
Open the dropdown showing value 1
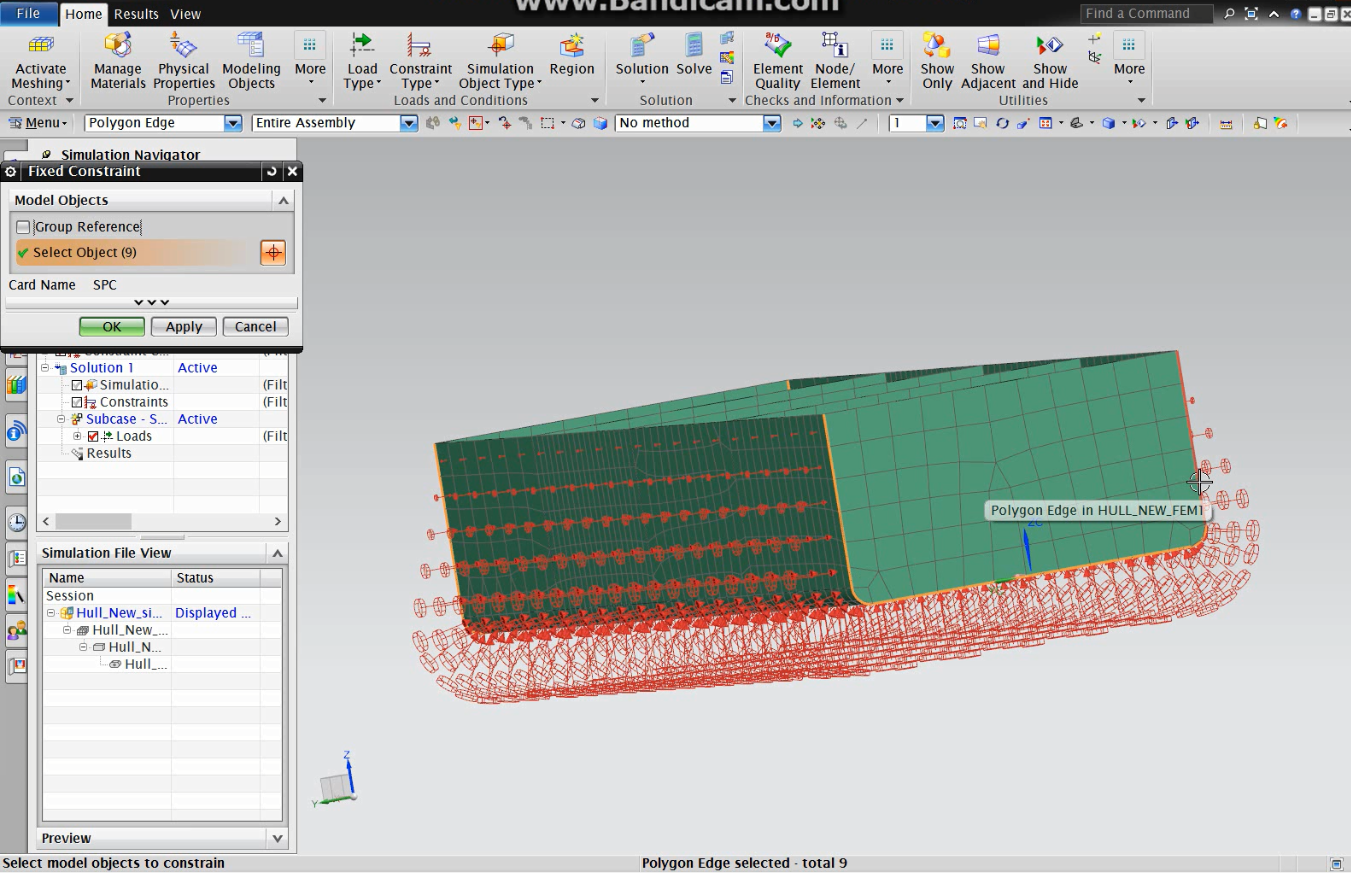pos(935,123)
